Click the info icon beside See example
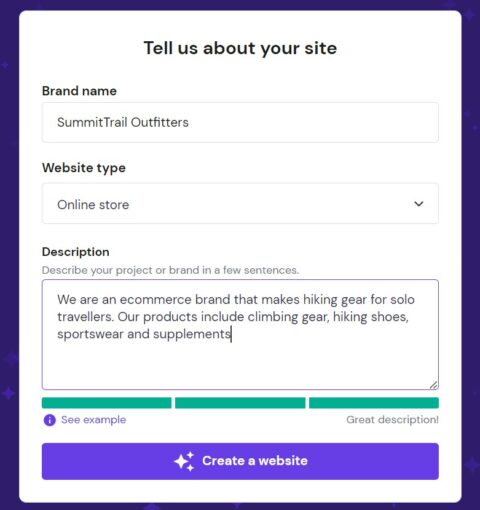The image size is (480, 510). coord(50,420)
